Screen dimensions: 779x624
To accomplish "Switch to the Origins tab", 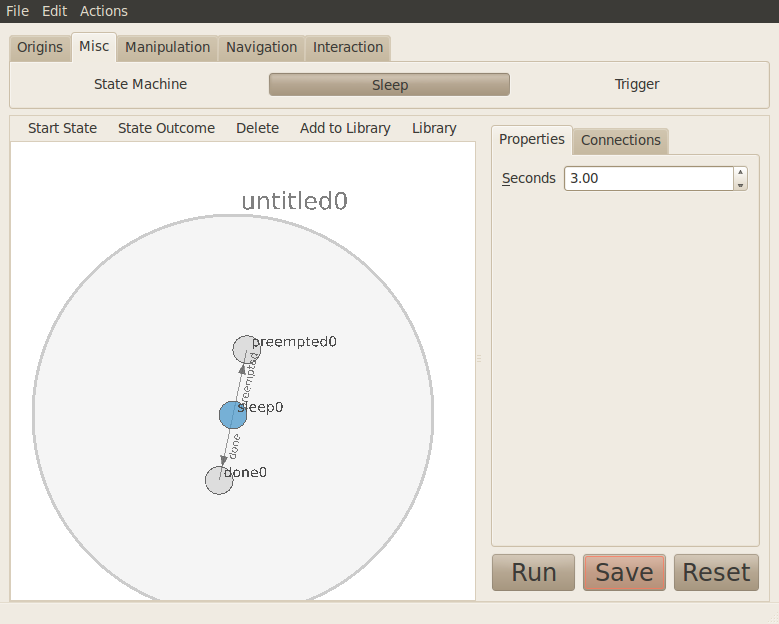I will point(40,47).
